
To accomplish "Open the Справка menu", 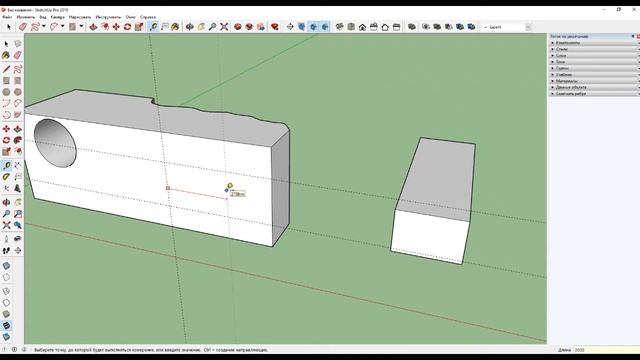I will click(148, 17).
